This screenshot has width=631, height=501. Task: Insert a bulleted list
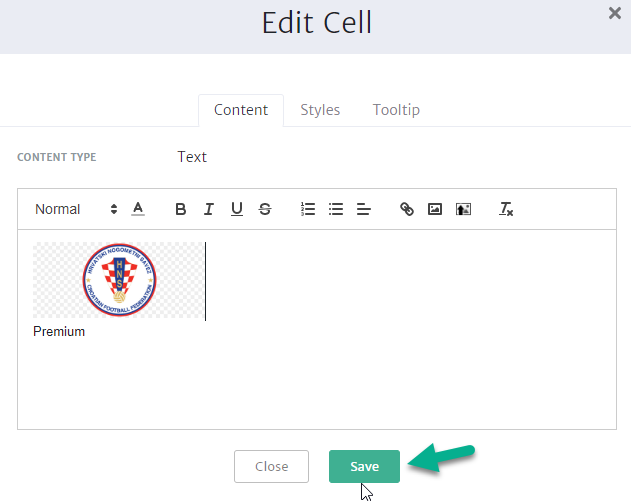pyautogui.click(x=336, y=209)
